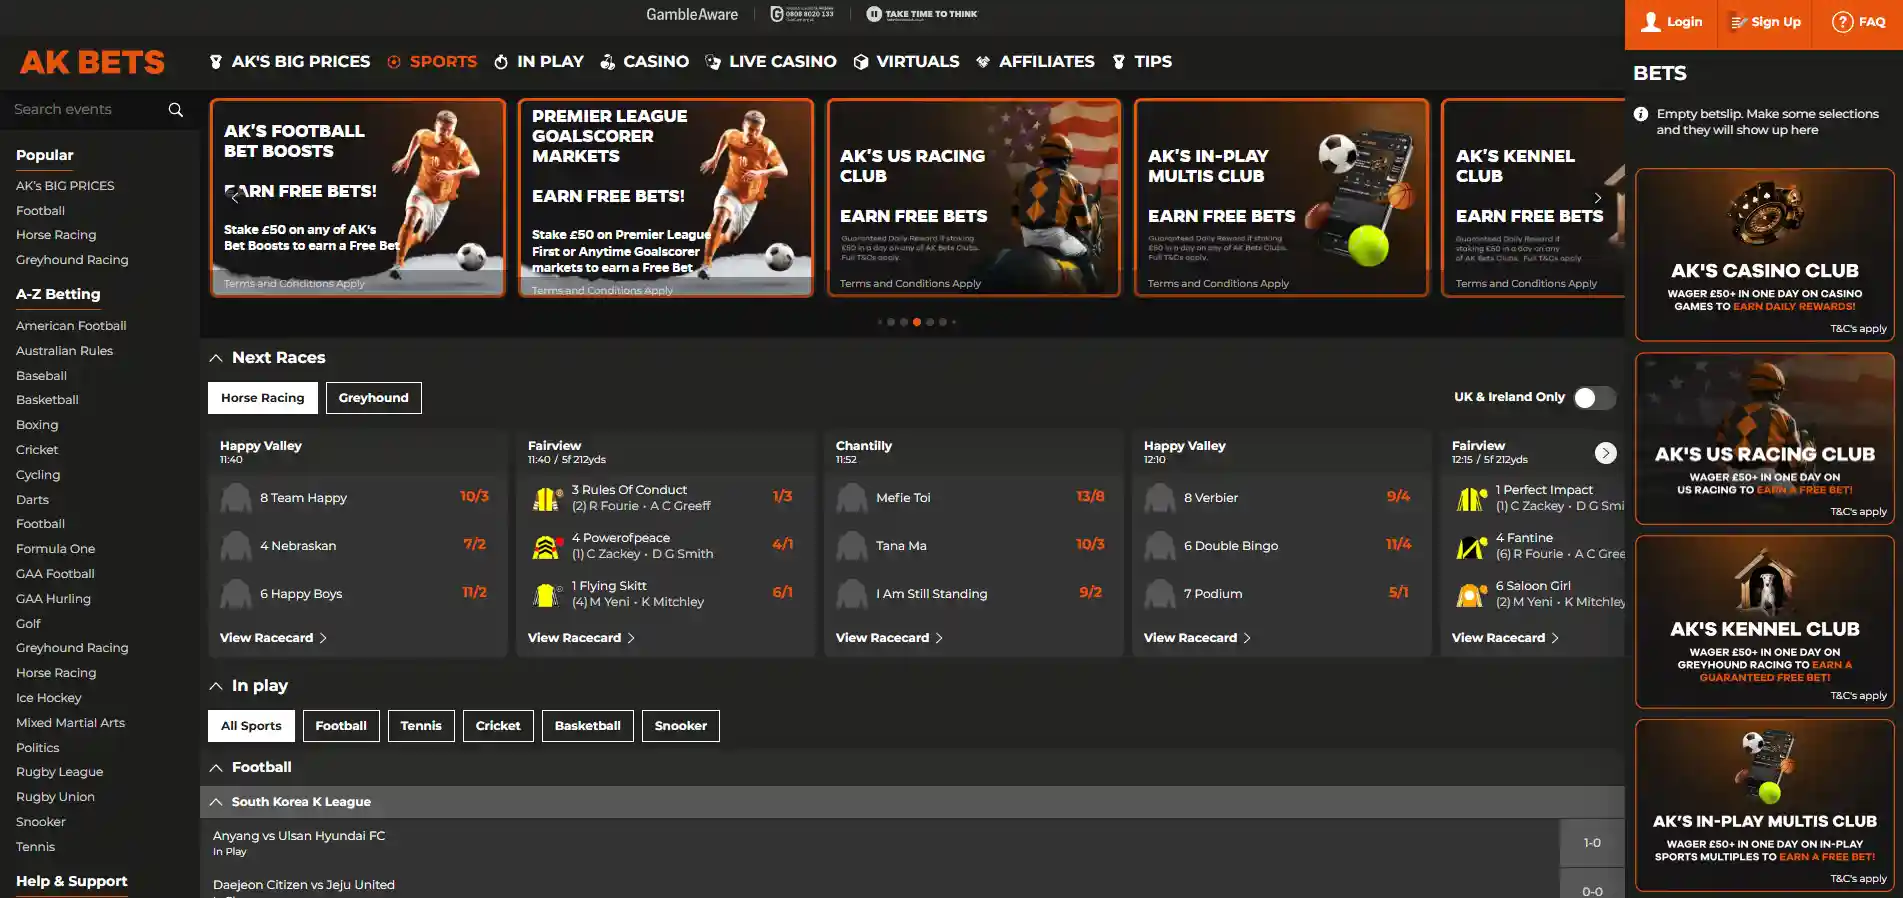Click the GambleAware logo

click(692, 14)
